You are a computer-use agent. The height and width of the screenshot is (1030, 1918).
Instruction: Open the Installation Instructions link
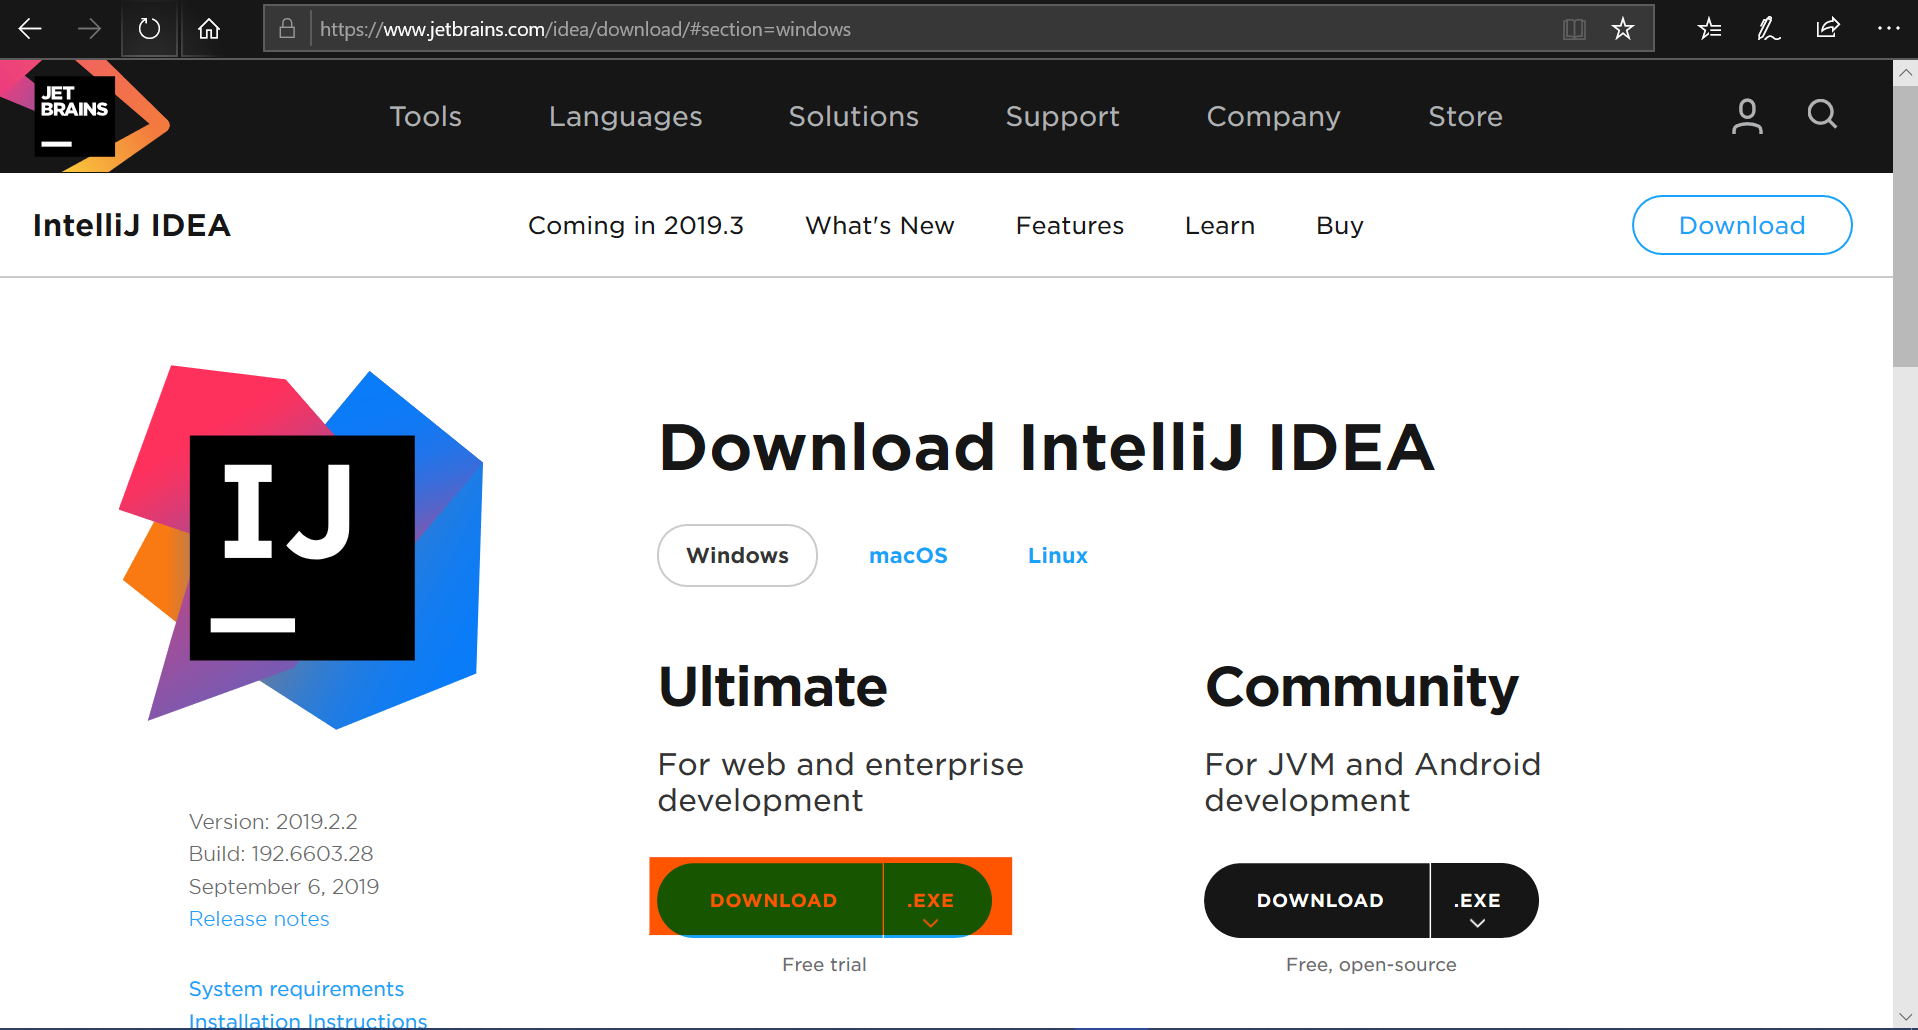(x=308, y=1020)
